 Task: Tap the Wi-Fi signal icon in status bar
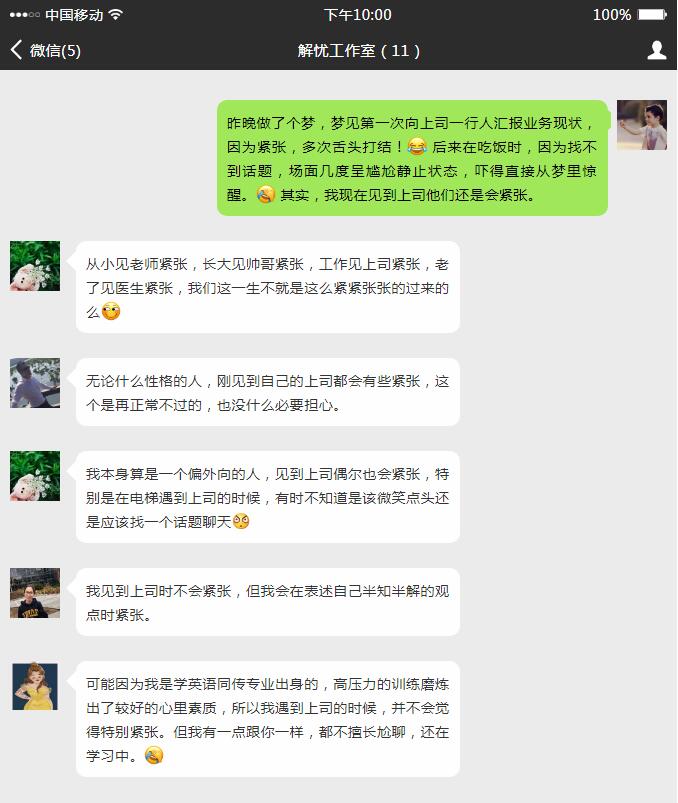pos(116,14)
